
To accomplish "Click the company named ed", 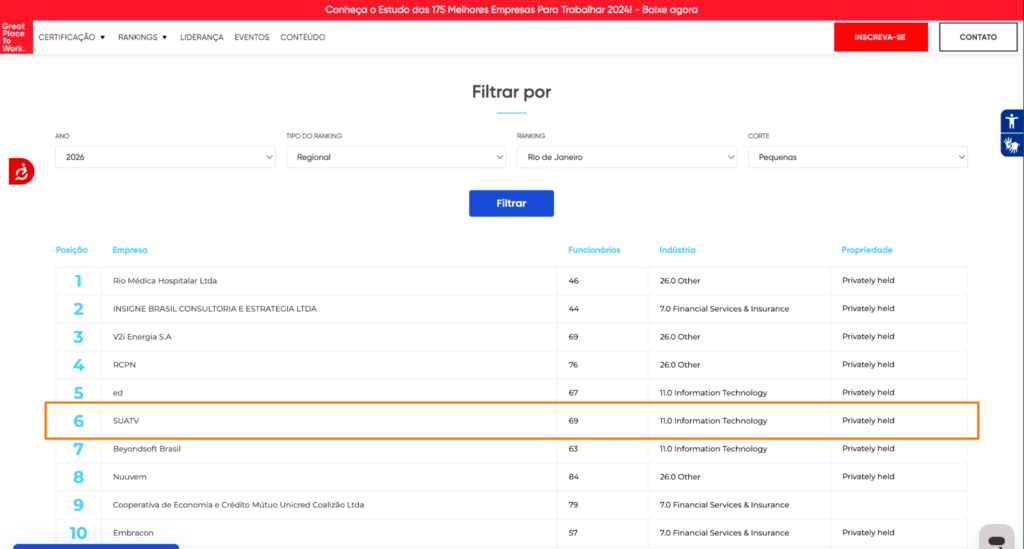I will pos(118,393).
